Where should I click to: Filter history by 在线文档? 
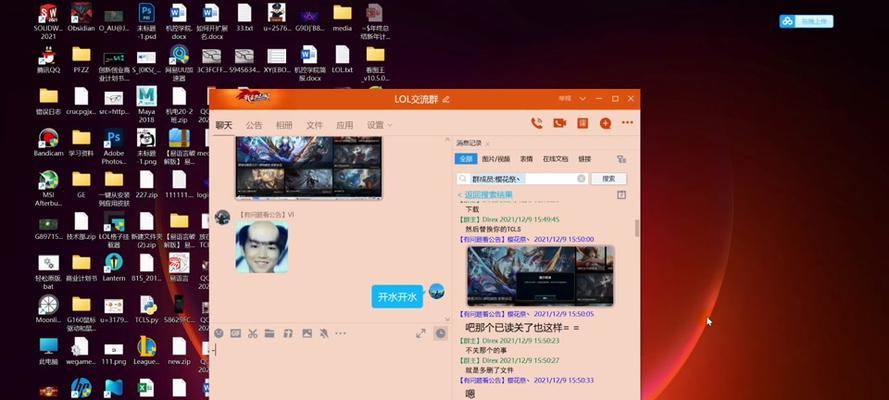tap(555, 159)
